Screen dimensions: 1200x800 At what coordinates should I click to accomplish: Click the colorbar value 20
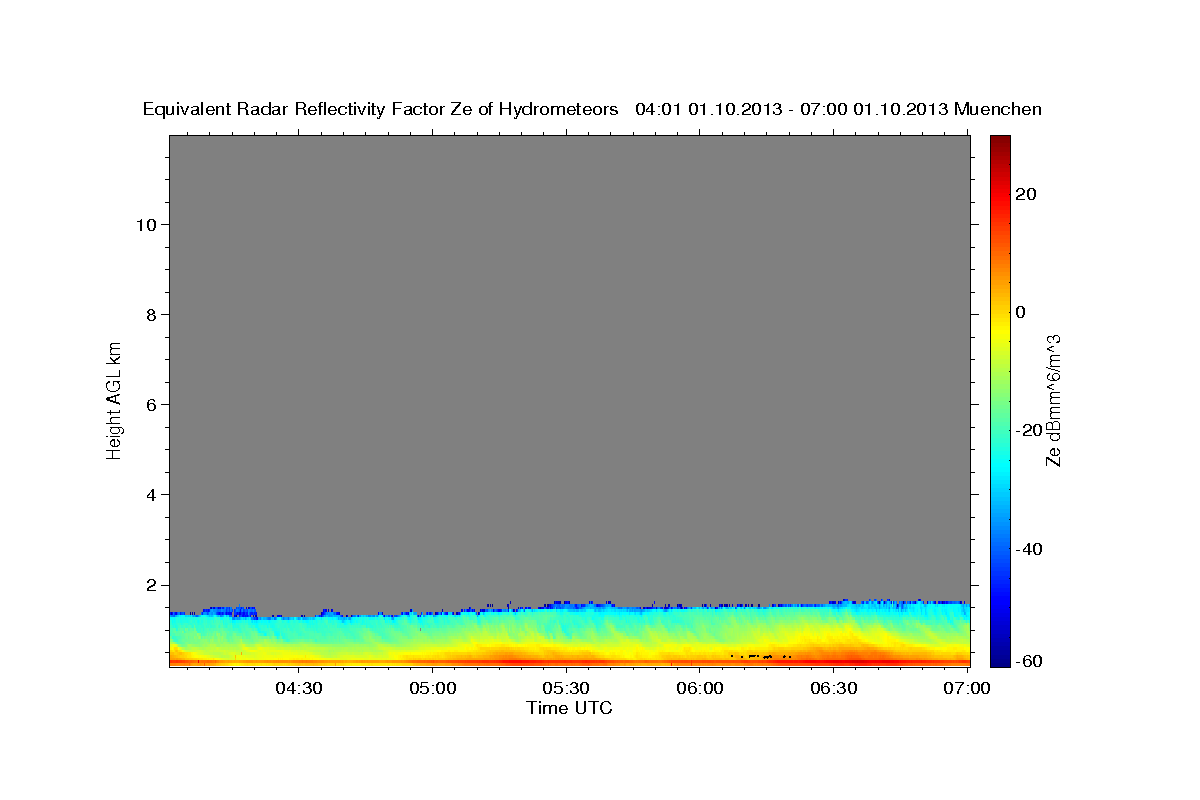coord(1026,194)
